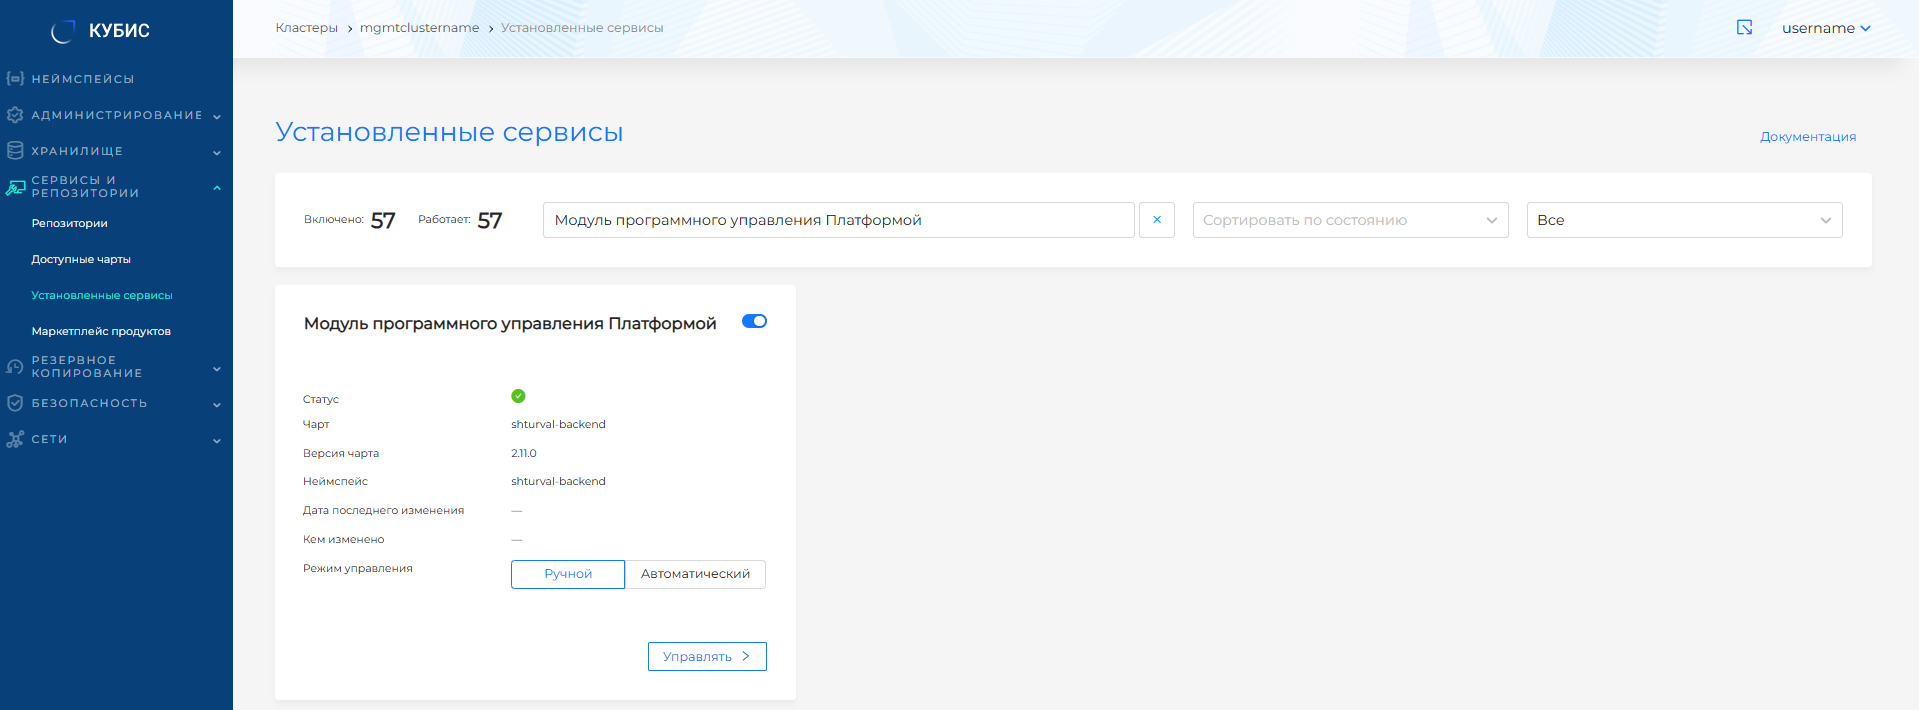The image size is (1919, 710).
Task: Clear the search field with X button
Action: click(1157, 220)
